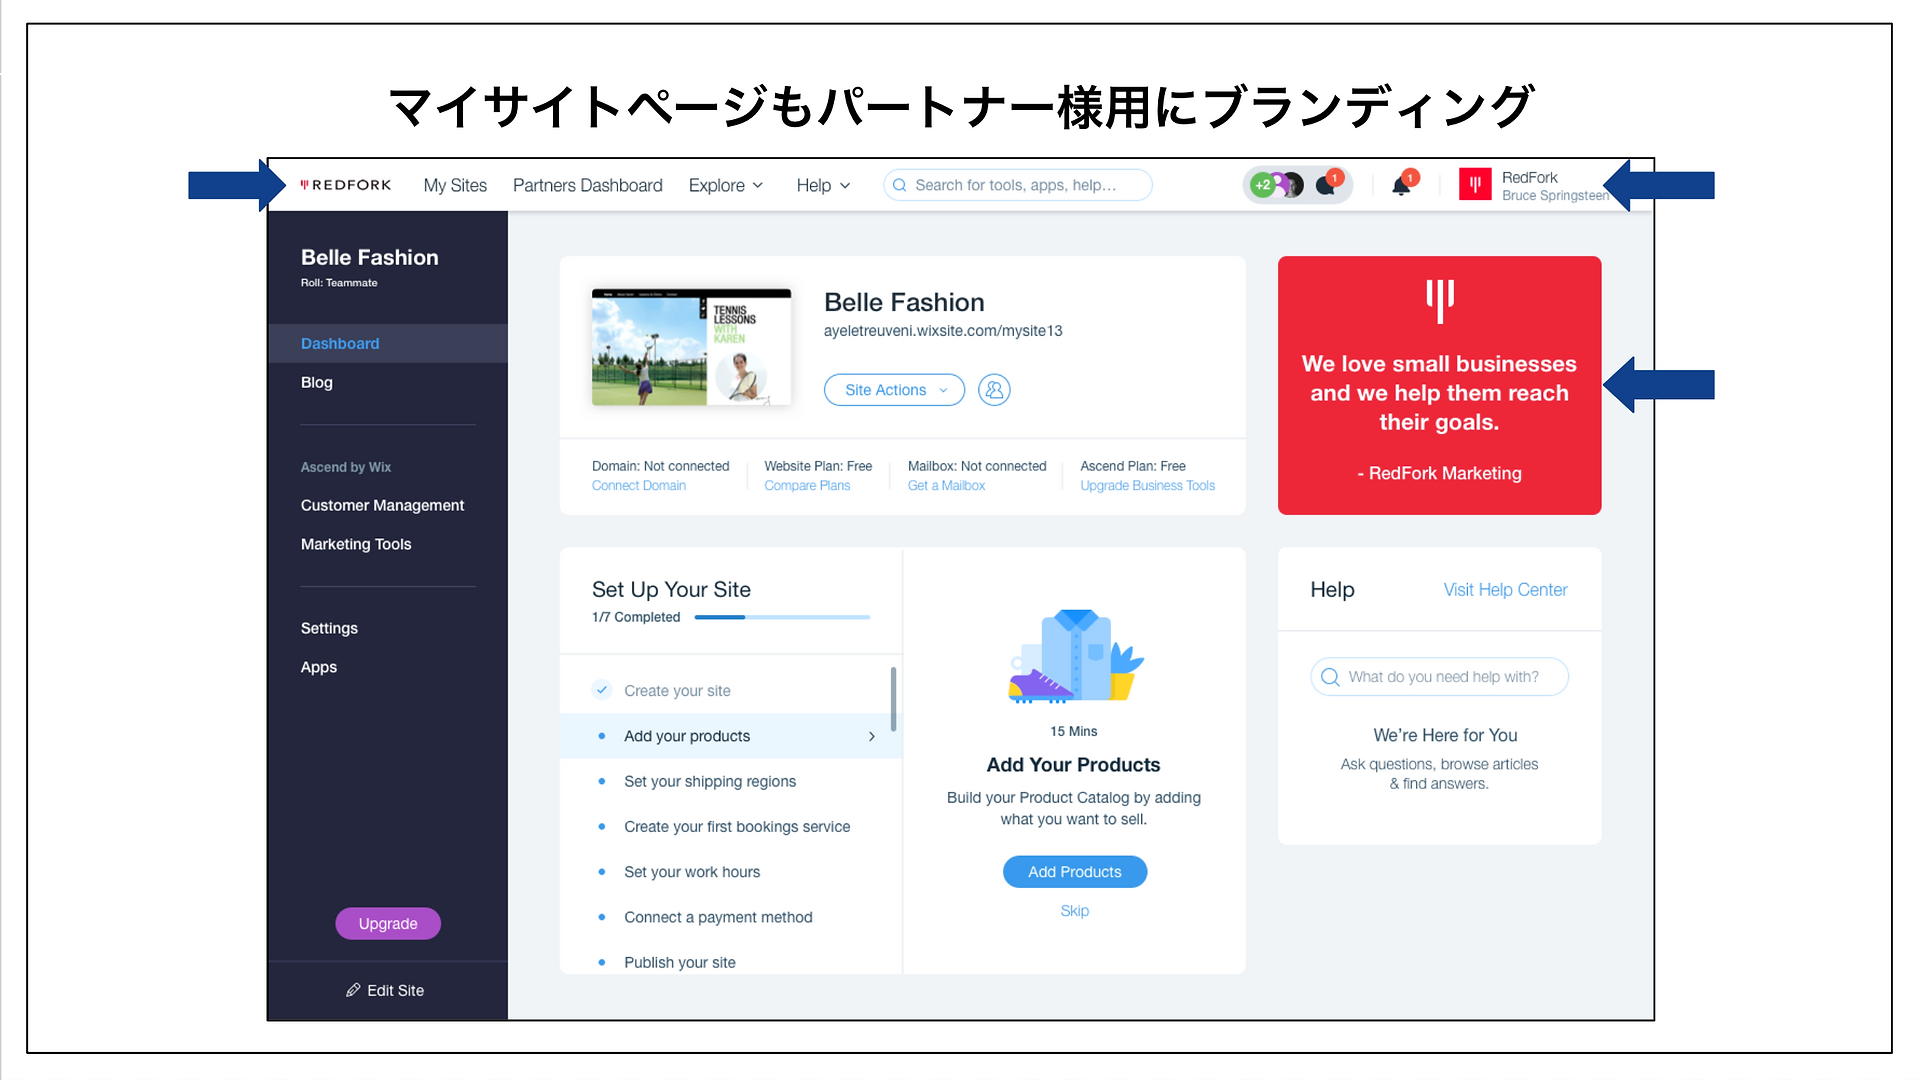Image resolution: width=1920 pixels, height=1080 pixels.
Task: Click the setup progress bar
Action: pyautogui.click(x=782, y=617)
